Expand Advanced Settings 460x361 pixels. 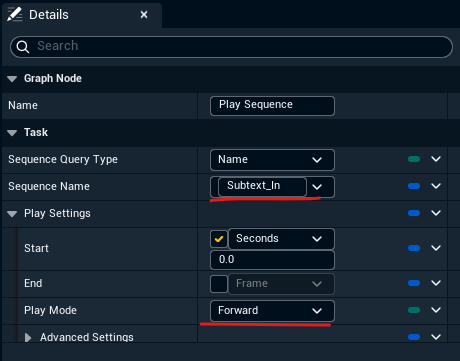coord(28,338)
